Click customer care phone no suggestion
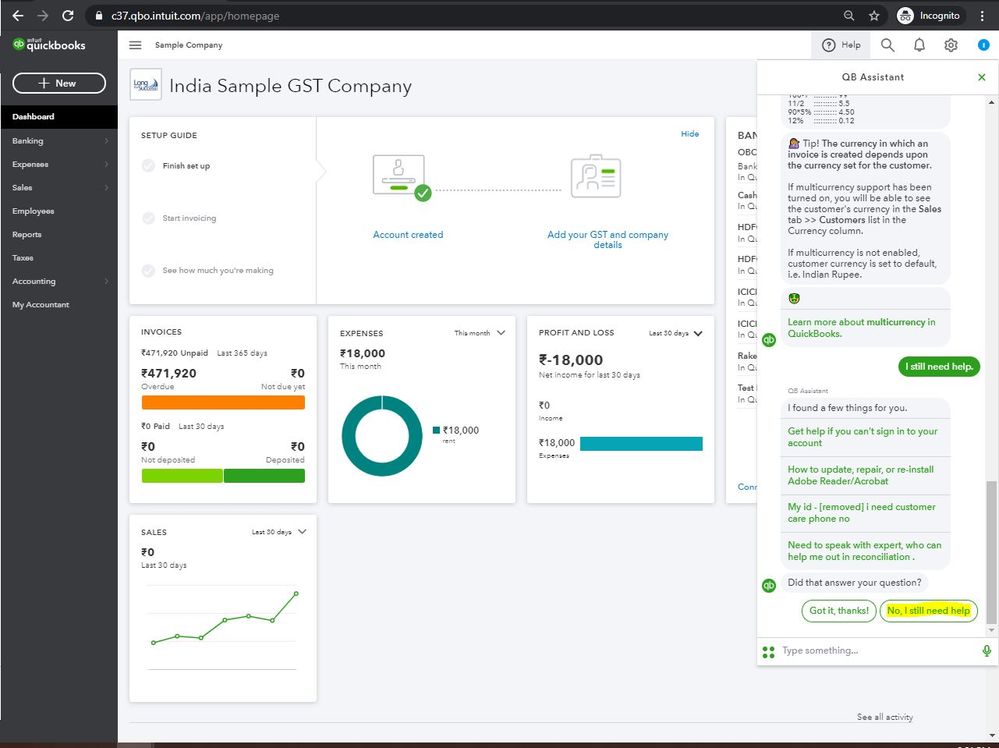Screen dimensions: 999x748 pos(861,513)
